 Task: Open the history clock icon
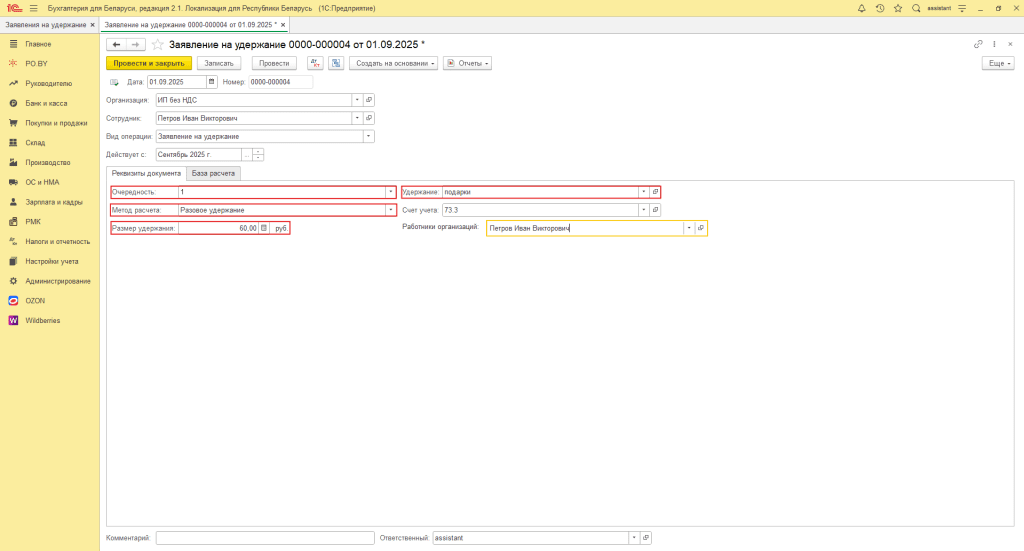pyautogui.click(x=879, y=8)
